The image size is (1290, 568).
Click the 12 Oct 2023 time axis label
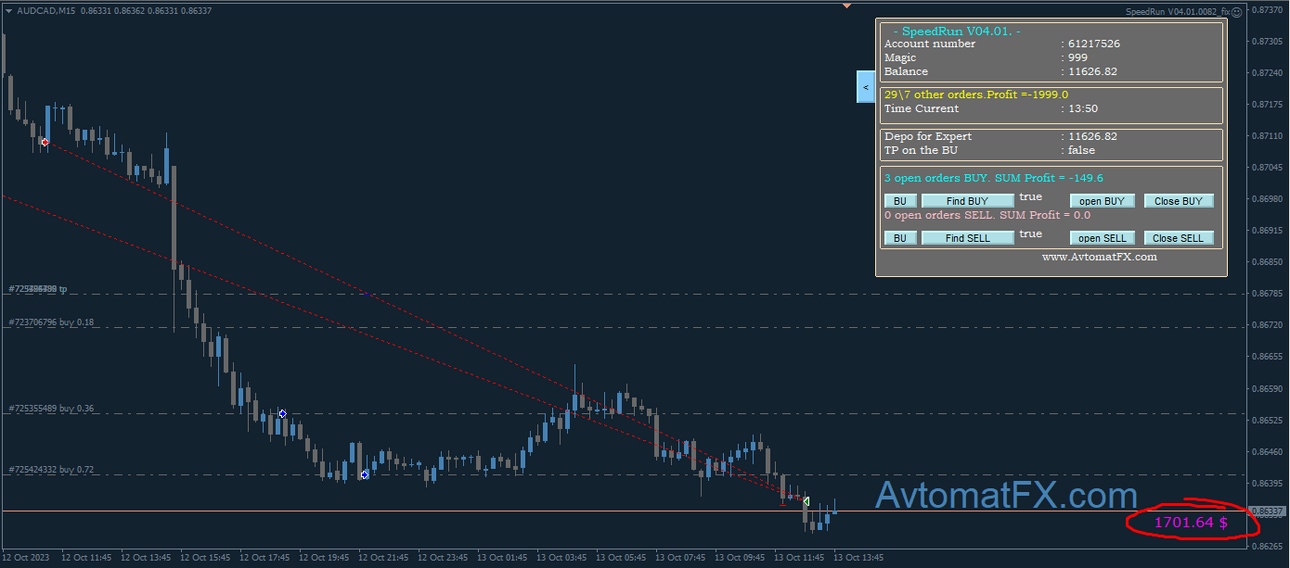pos(25,558)
